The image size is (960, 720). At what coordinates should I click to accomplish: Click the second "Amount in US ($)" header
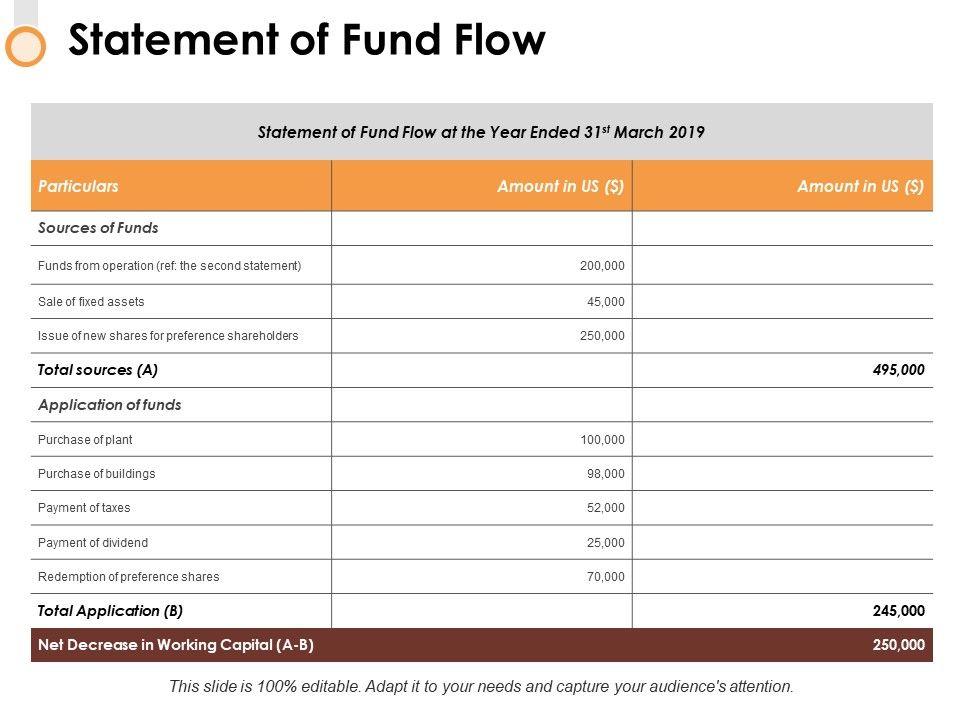click(x=860, y=186)
